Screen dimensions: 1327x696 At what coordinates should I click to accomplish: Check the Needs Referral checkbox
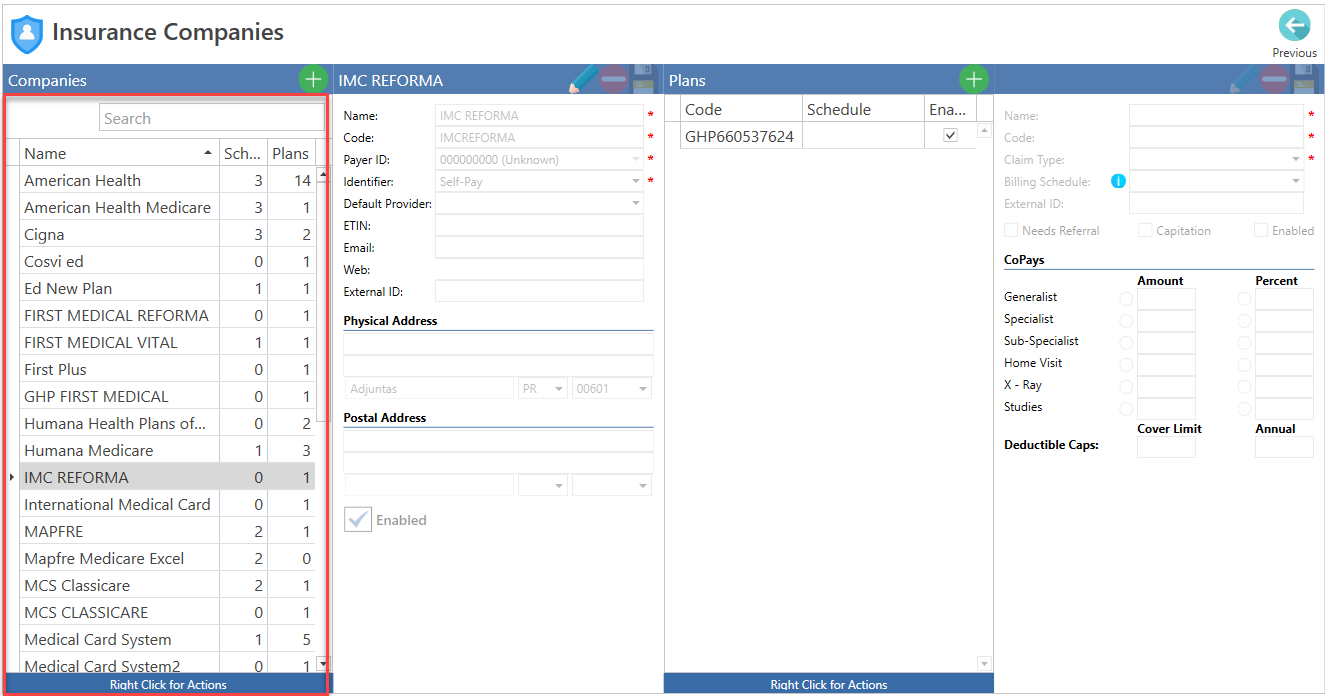(x=1011, y=230)
